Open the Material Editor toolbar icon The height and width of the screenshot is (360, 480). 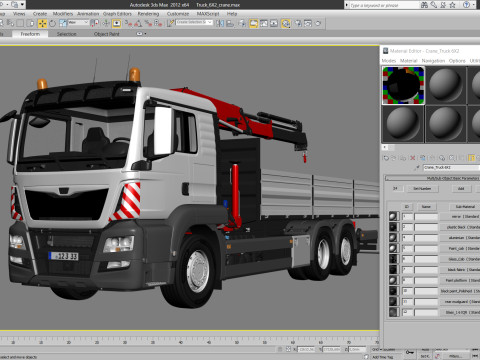tap(286, 23)
